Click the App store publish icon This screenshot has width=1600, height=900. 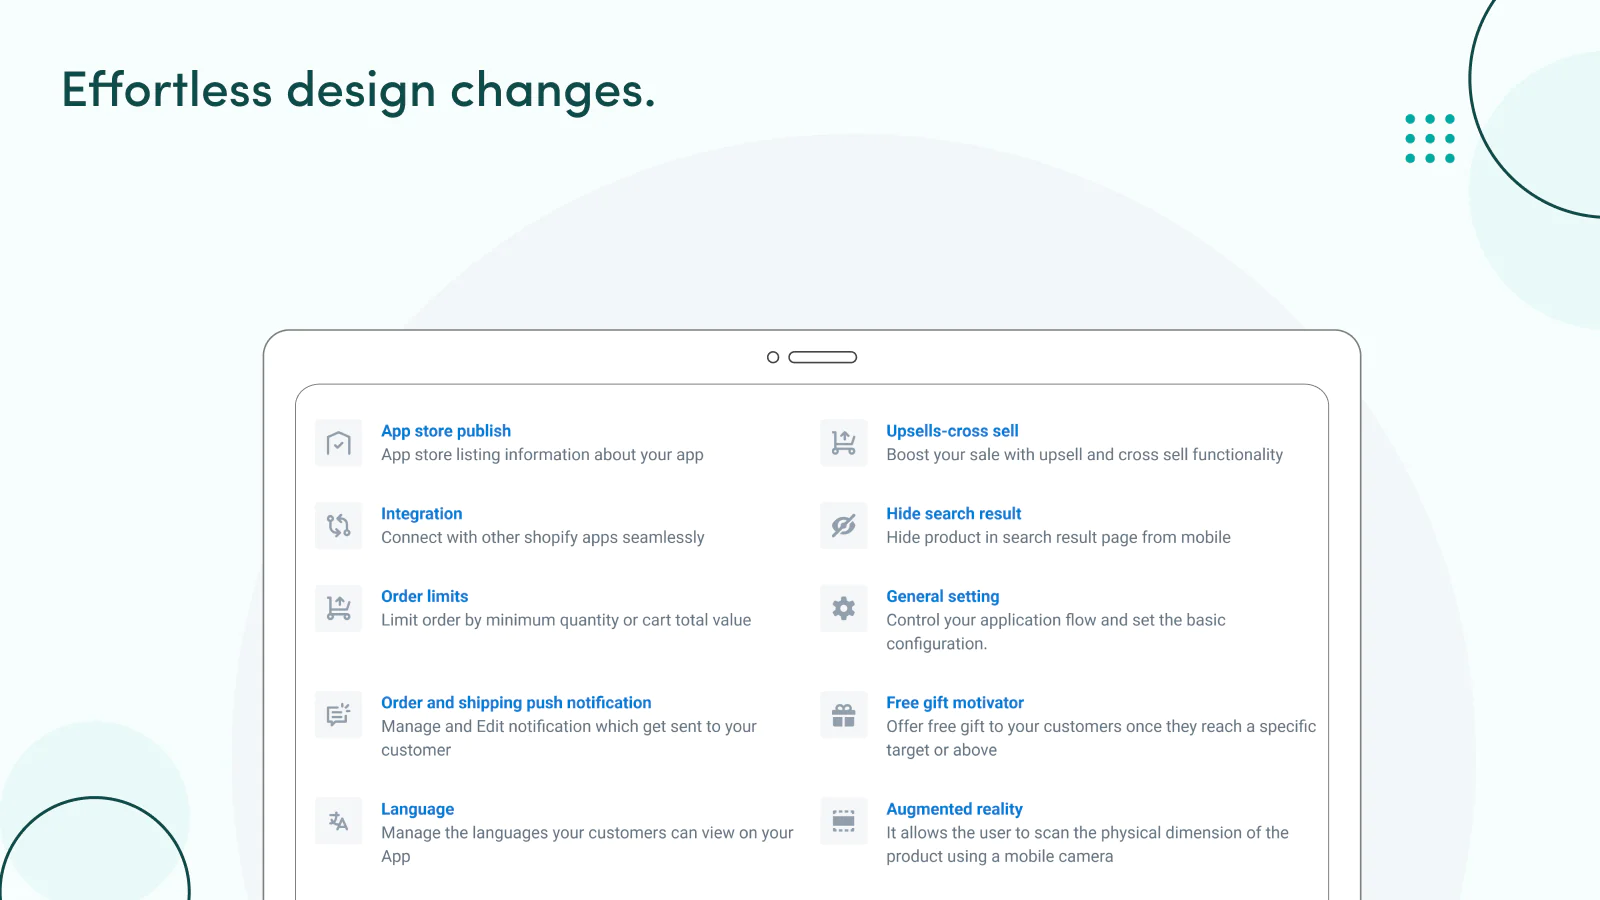[339, 443]
